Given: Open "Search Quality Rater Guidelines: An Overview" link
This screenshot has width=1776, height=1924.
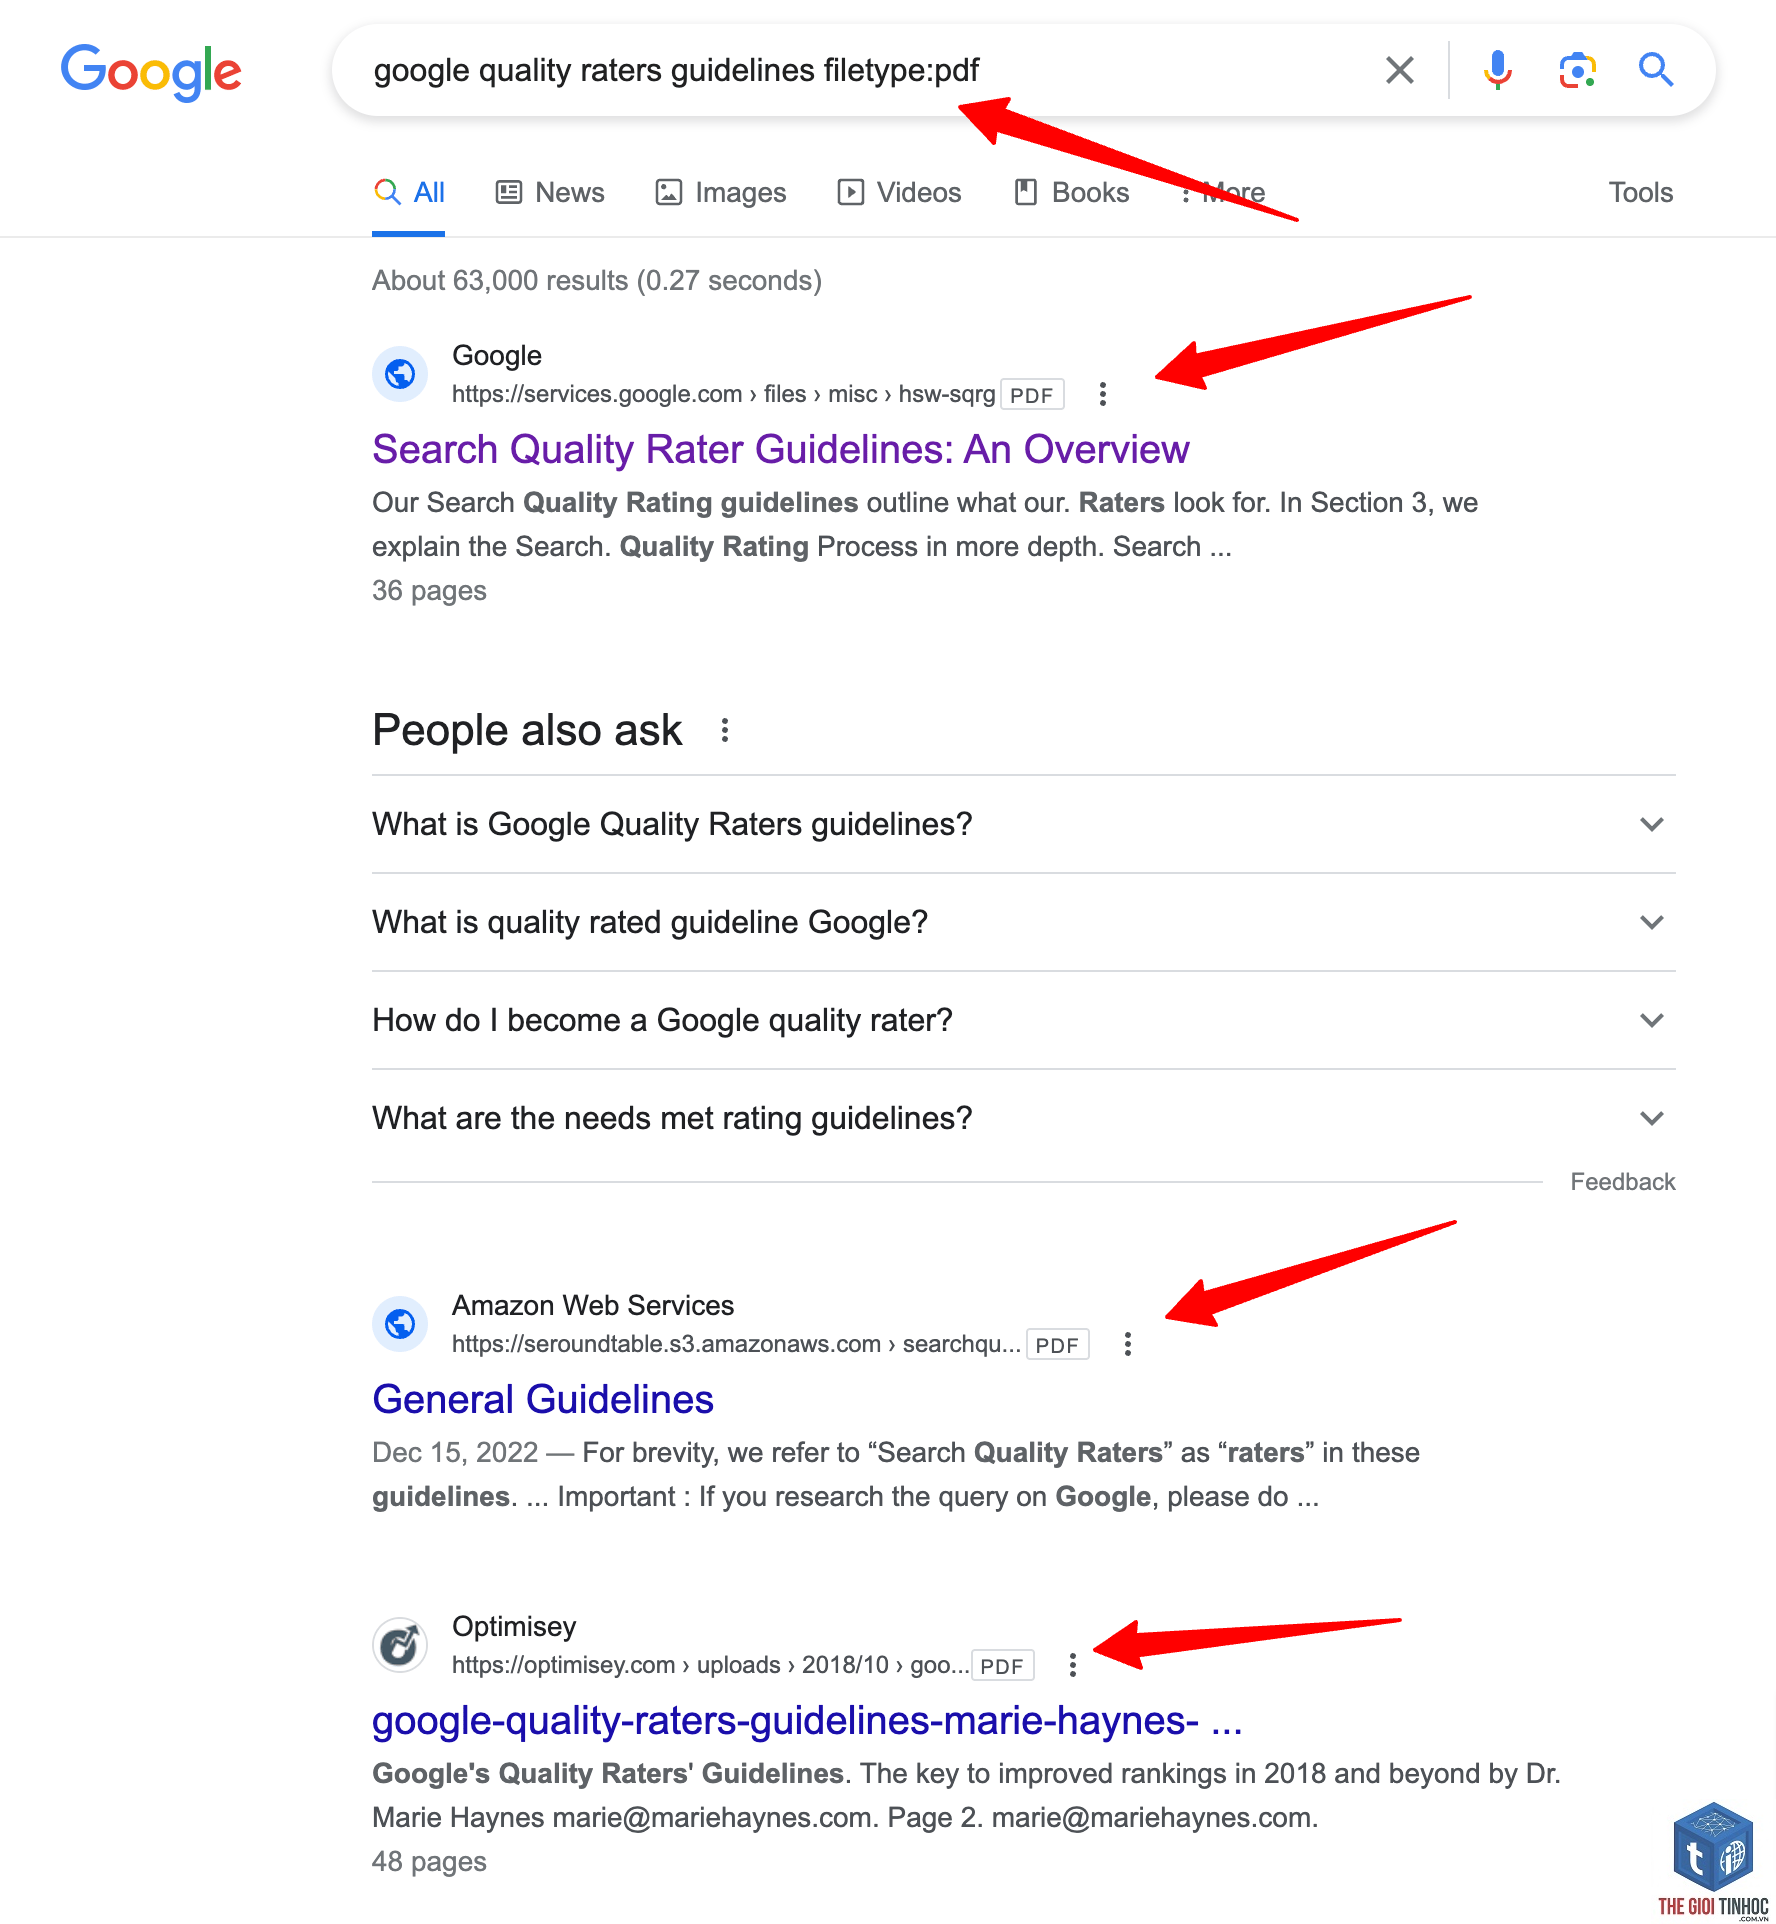Looking at the screenshot, I should [x=781, y=450].
